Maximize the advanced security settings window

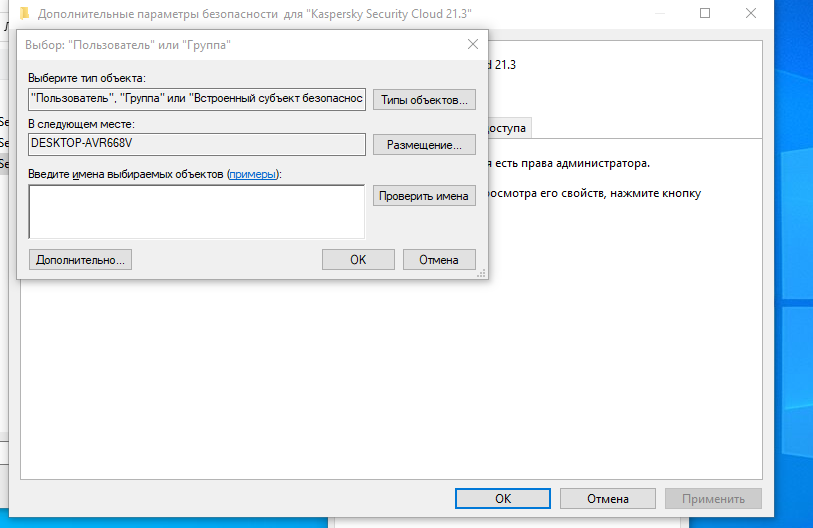point(705,13)
